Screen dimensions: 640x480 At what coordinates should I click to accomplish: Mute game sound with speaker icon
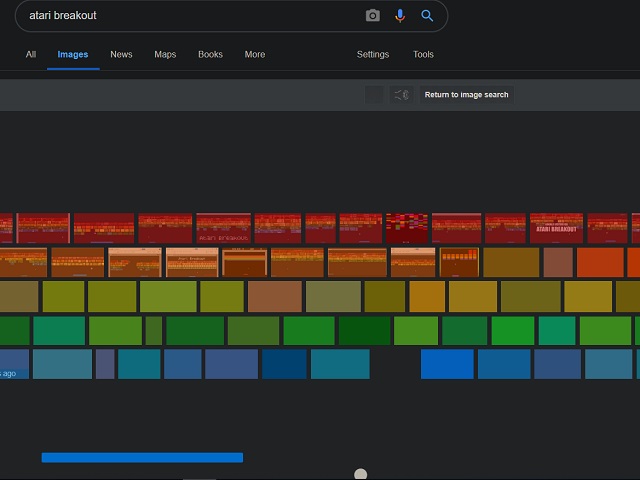tap(402, 95)
